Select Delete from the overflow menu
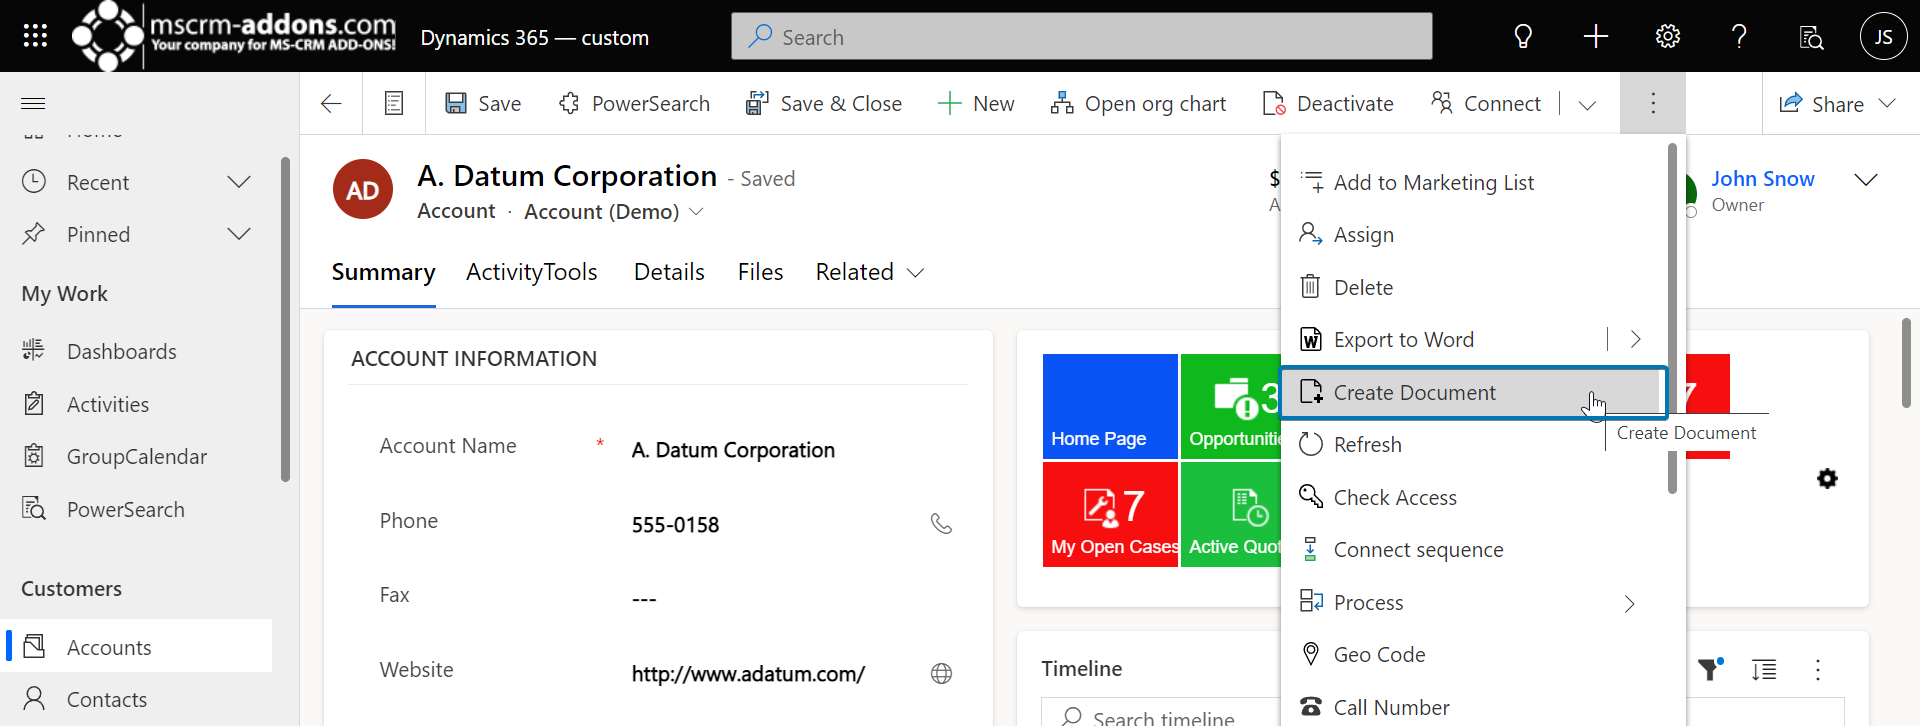 point(1476,287)
